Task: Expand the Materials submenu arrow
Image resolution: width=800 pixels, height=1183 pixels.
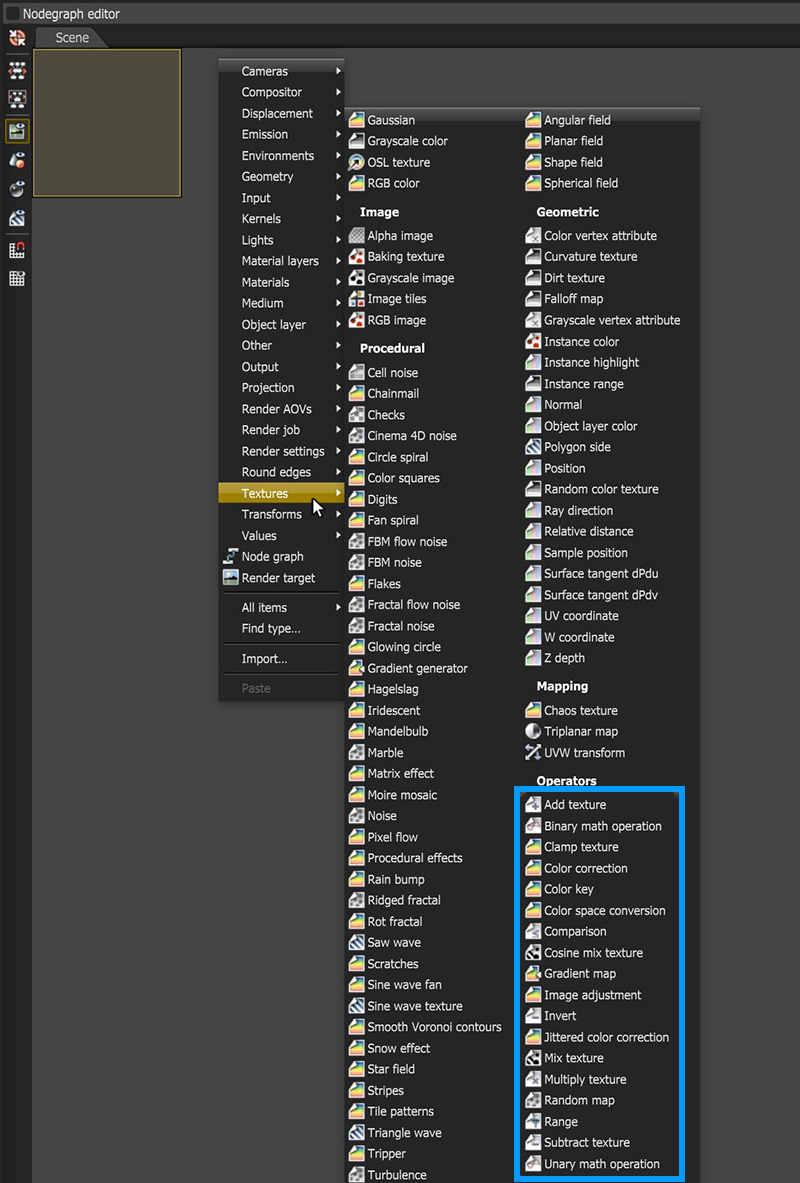Action: pyautogui.click(x=338, y=282)
